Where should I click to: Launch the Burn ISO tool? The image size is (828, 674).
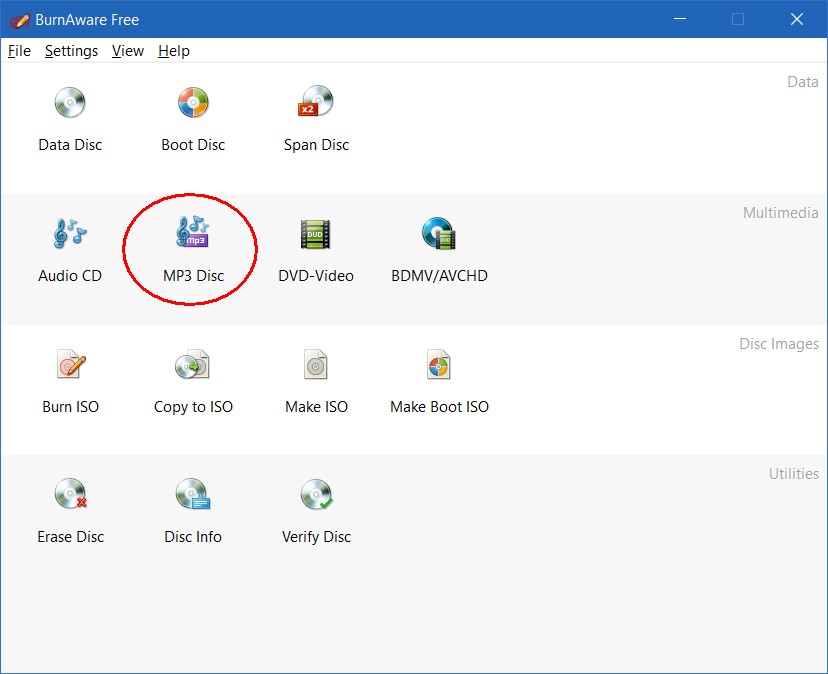point(70,381)
